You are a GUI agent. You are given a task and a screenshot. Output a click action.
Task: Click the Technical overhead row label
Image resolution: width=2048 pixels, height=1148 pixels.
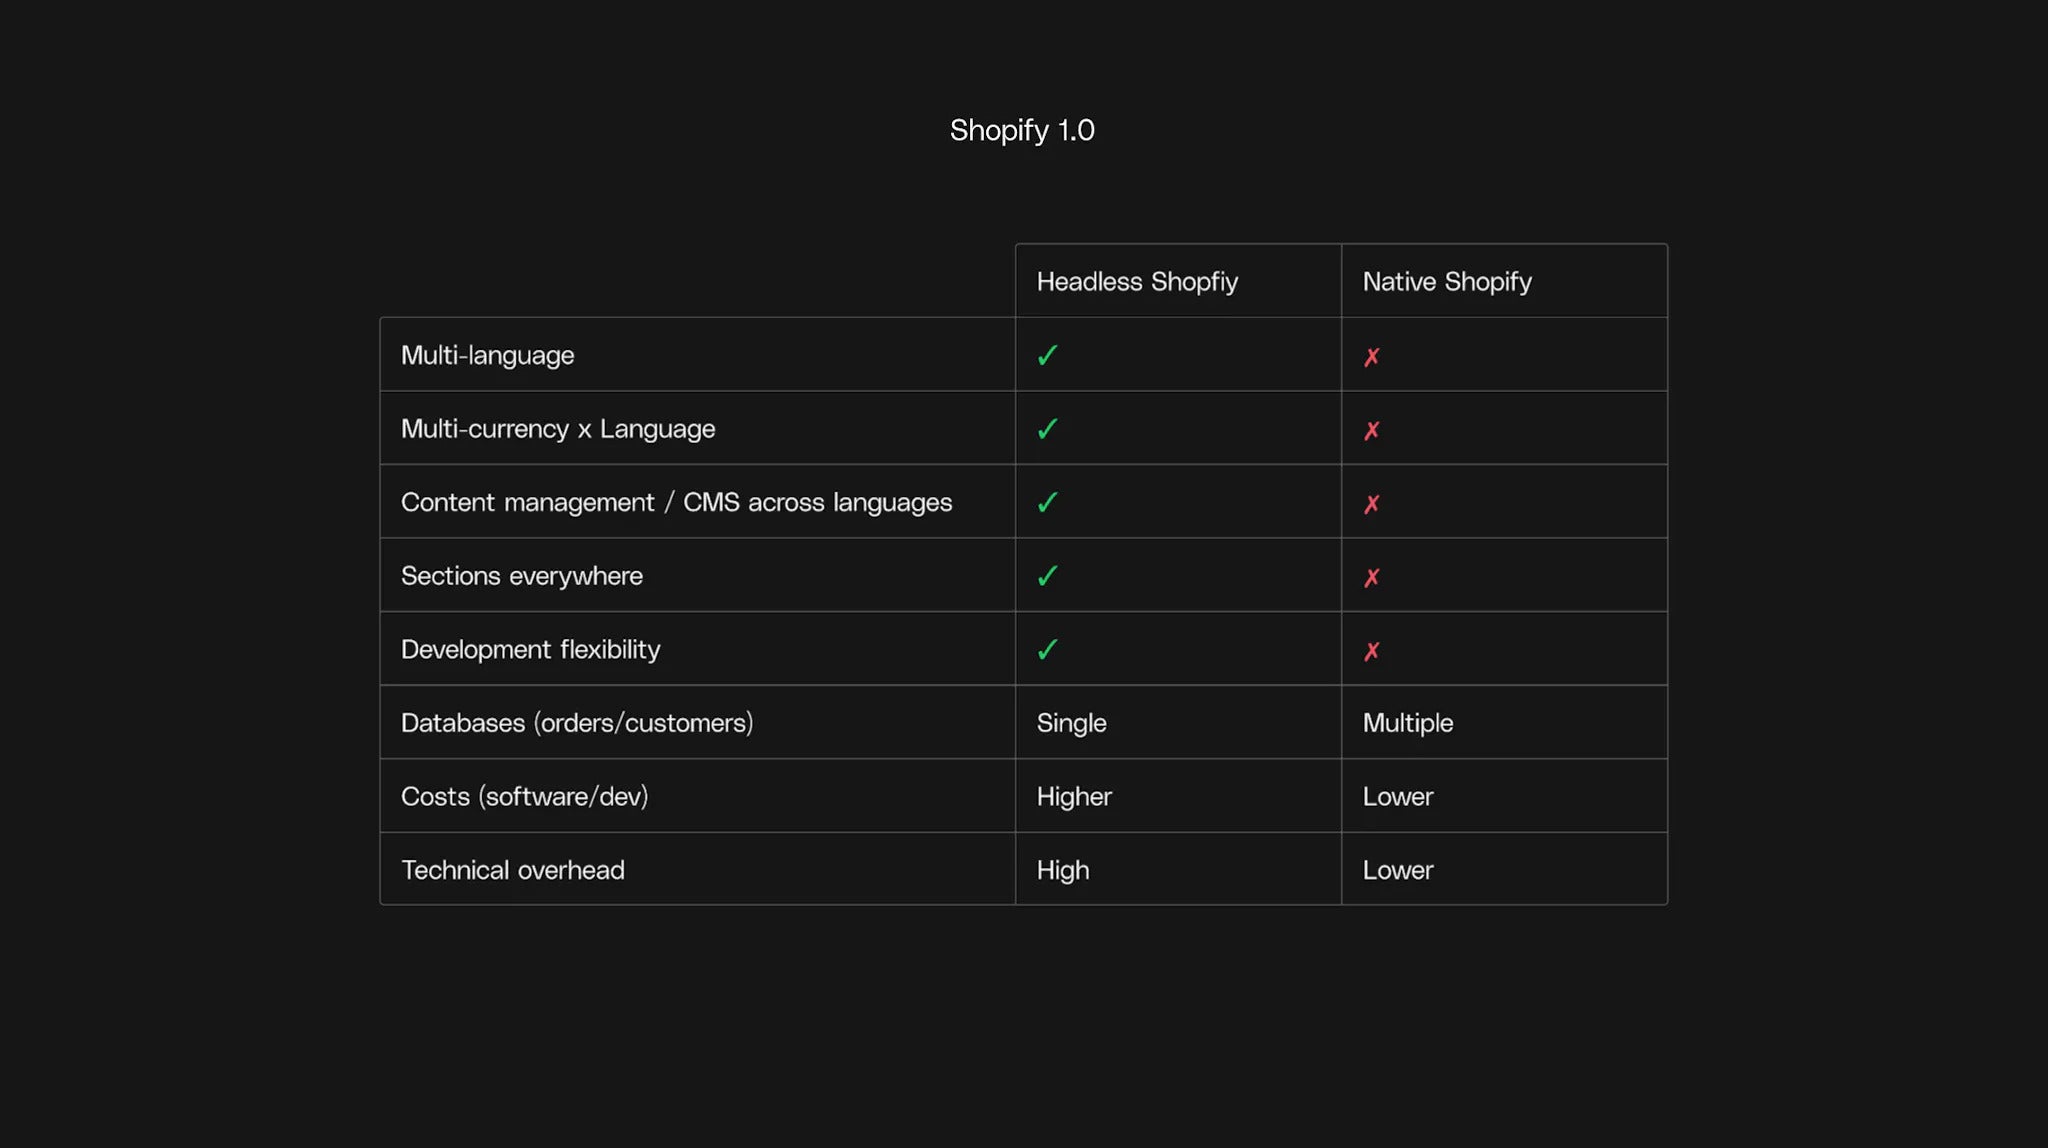(512, 870)
